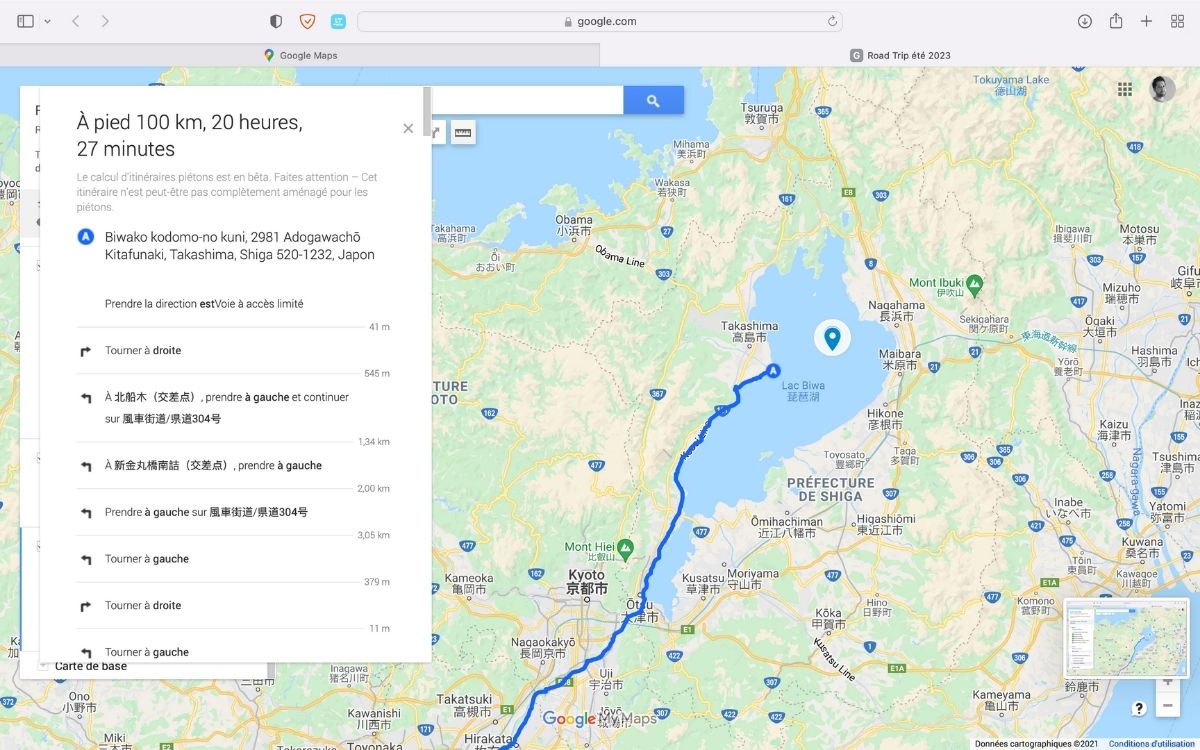
Task: Focus the google.com address bar
Action: [600, 21]
